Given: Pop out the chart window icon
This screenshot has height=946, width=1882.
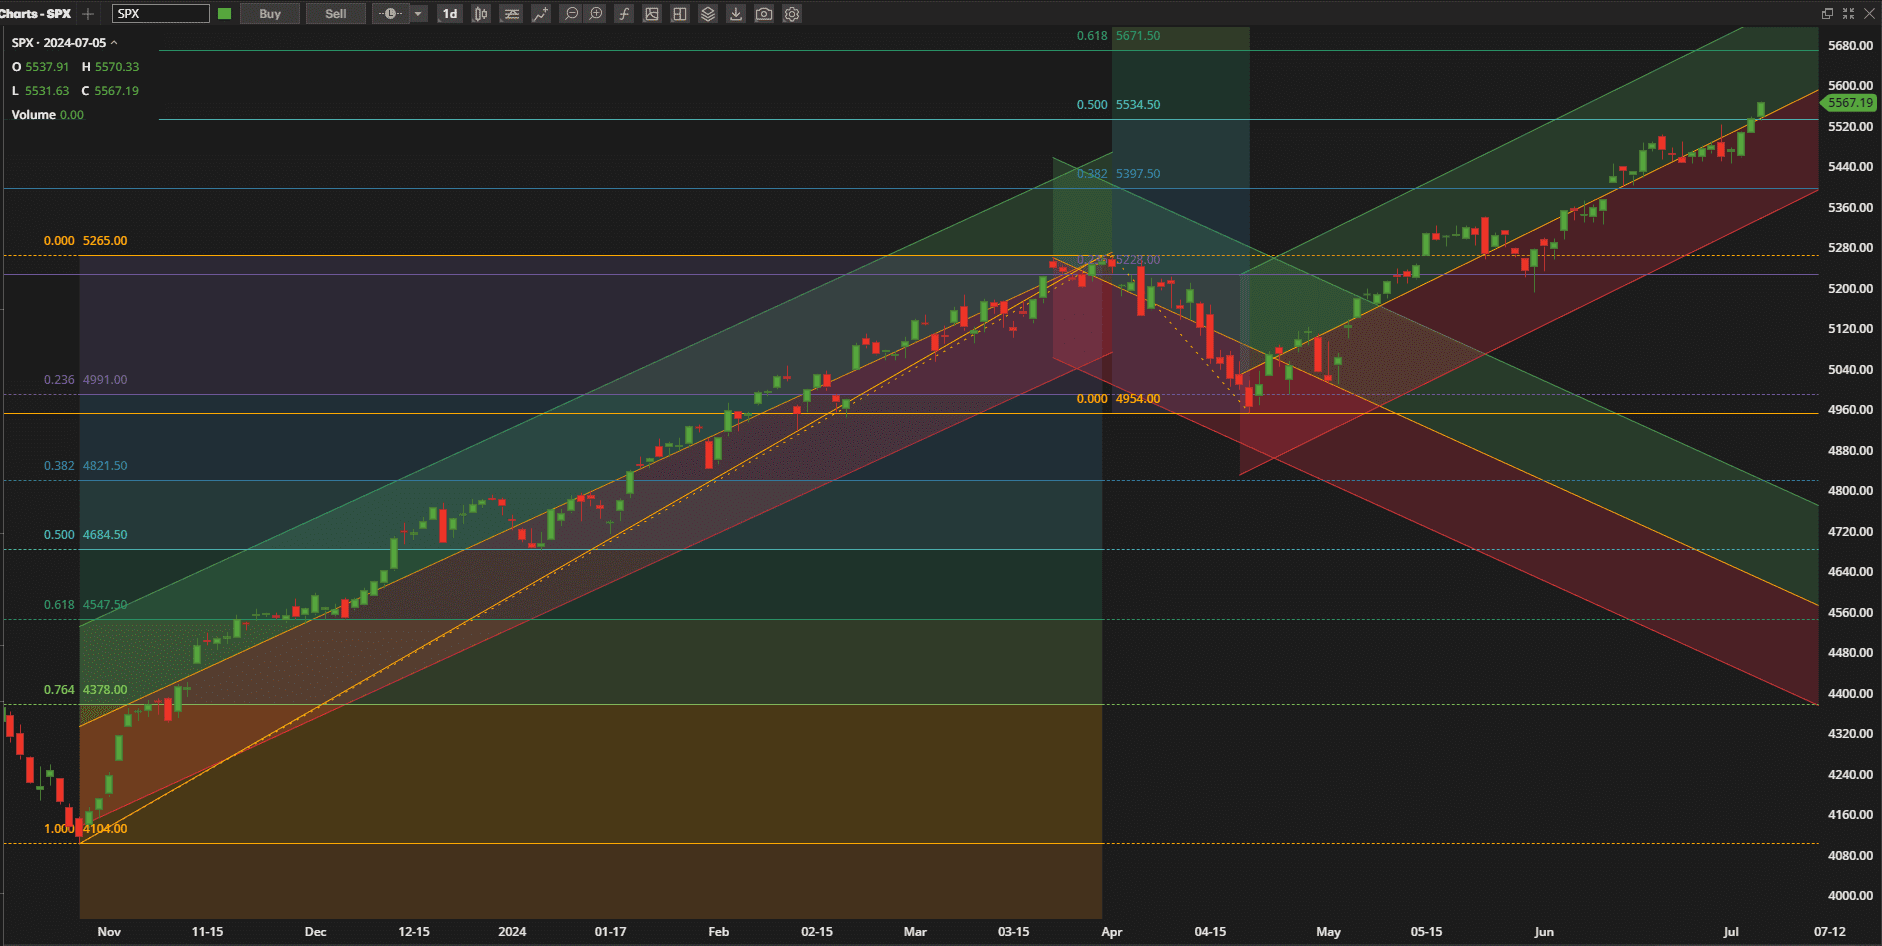Looking at the screenshot, I should (x=1827, y=14).
